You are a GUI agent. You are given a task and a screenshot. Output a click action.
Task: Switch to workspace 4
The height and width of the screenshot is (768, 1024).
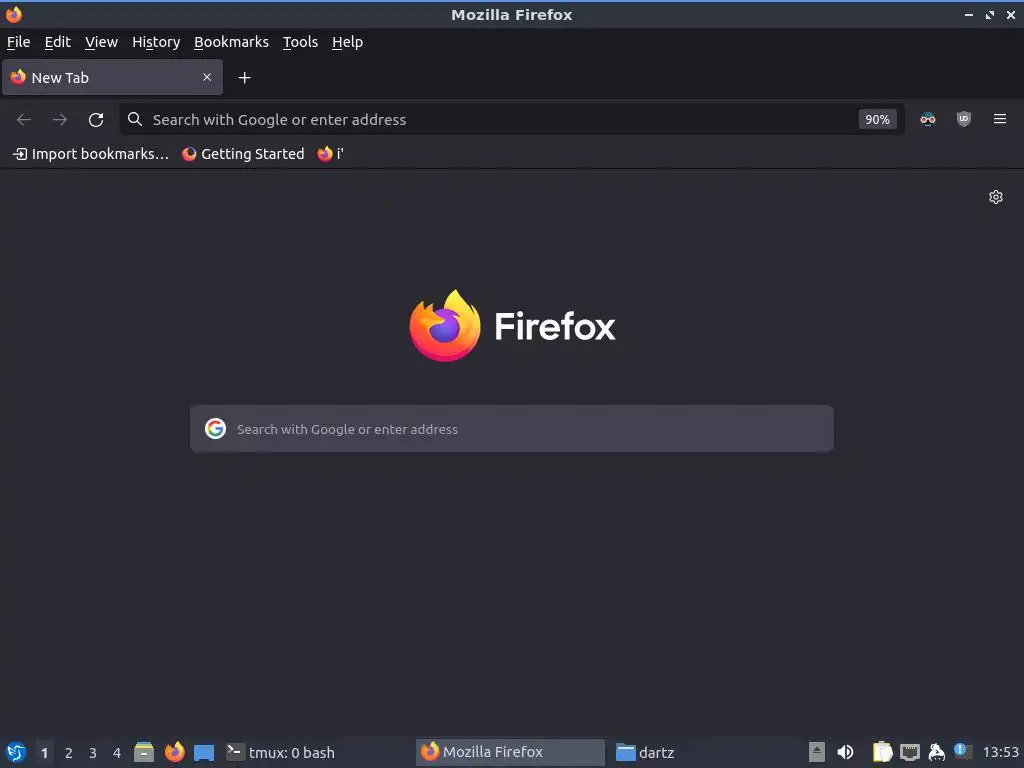117,752
